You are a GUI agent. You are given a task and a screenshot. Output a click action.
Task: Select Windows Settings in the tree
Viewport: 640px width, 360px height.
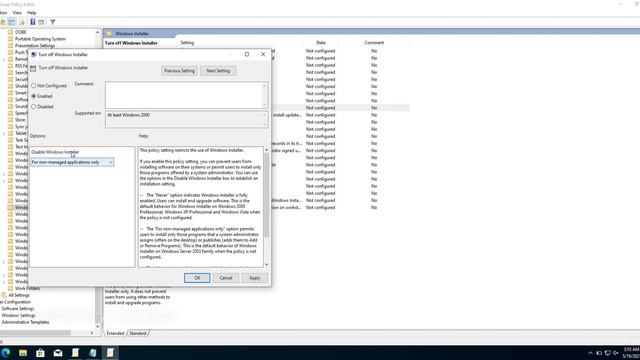point(18,315)
